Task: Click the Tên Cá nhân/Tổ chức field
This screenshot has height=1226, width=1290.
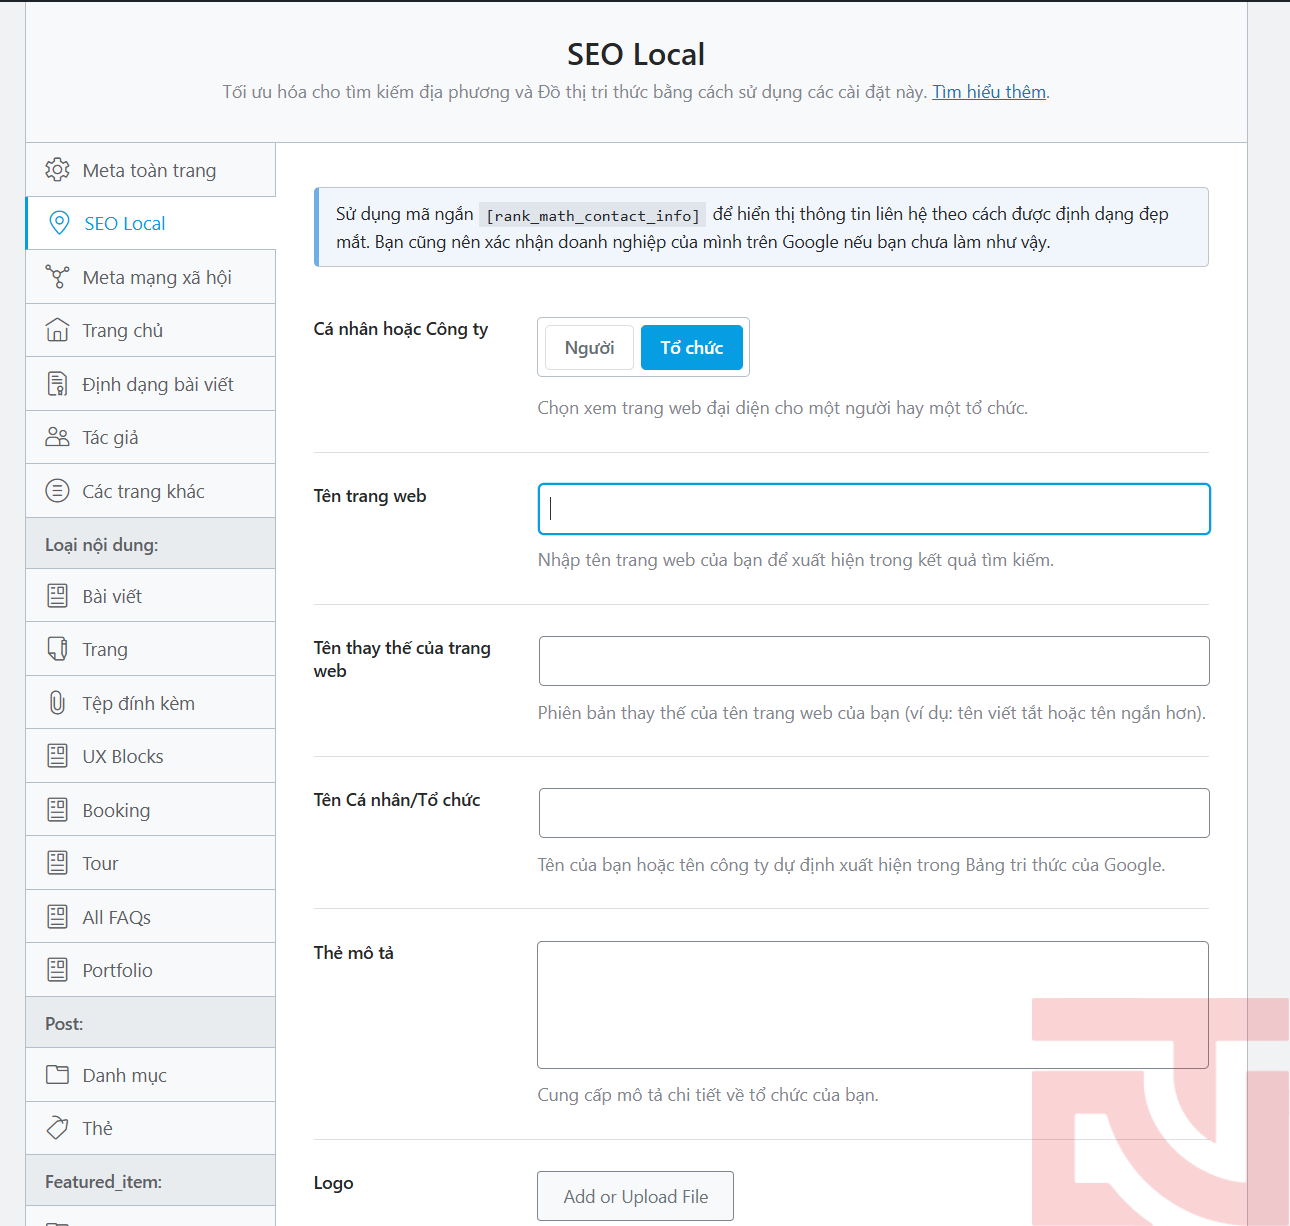Action: coord(874,813)
